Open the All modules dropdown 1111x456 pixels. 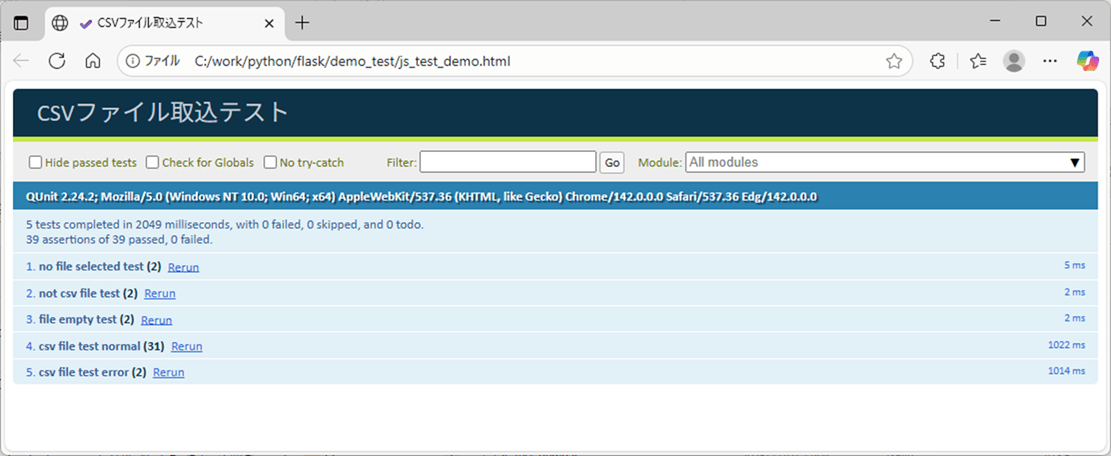[x=885, y=162]
